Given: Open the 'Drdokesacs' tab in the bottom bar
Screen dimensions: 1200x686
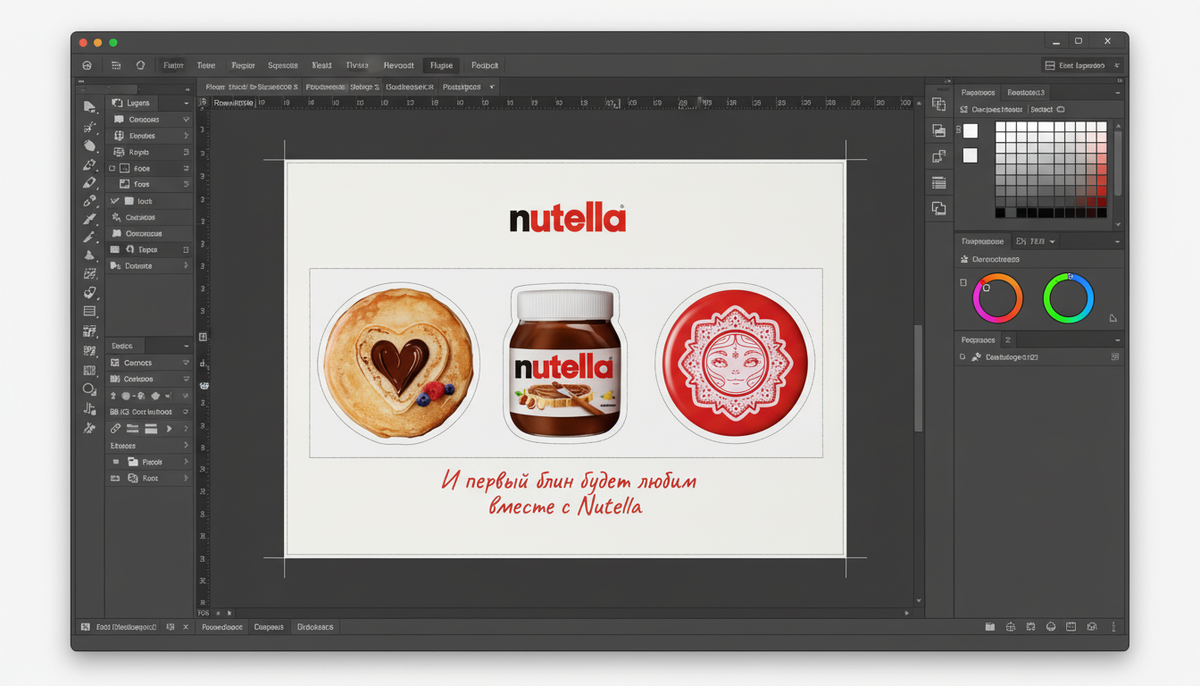Looking at the screenshot, I should (315, 627).
